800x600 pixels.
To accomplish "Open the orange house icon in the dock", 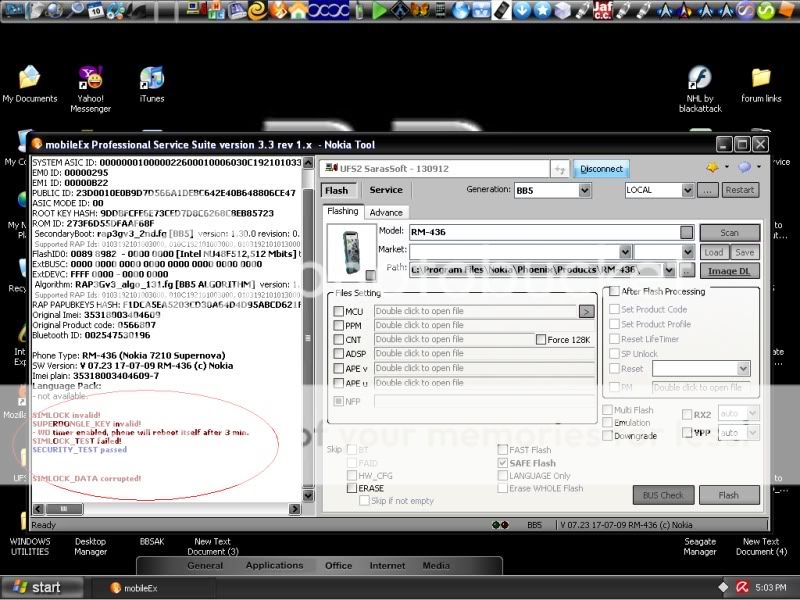I will click(x=298, y=10).
